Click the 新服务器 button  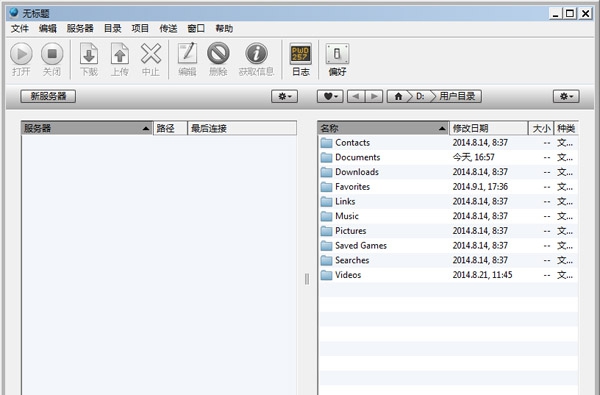(48, 96)
